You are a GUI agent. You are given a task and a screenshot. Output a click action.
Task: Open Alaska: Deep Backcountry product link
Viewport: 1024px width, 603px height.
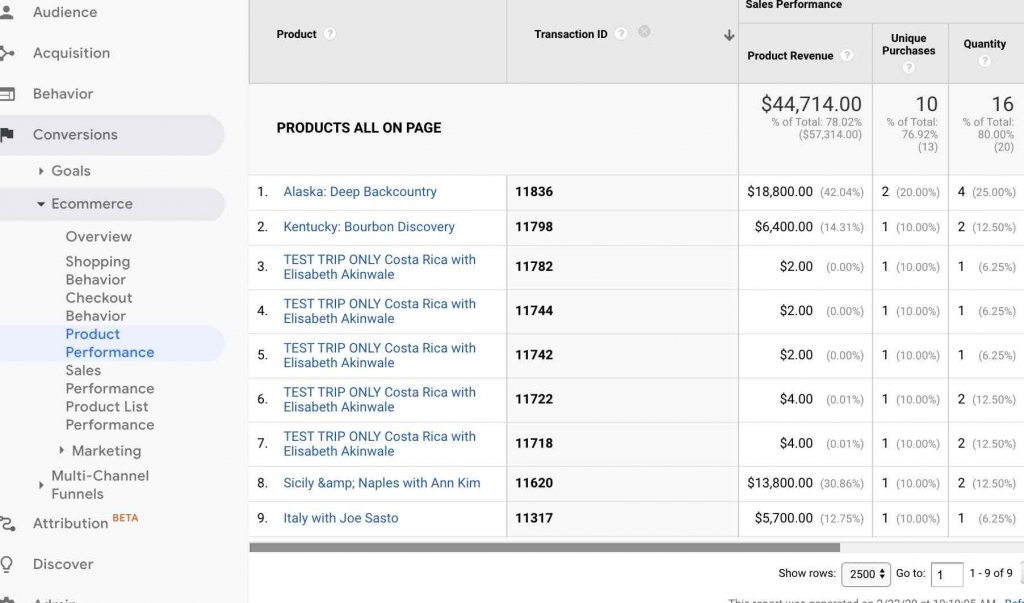coord(360,192)
